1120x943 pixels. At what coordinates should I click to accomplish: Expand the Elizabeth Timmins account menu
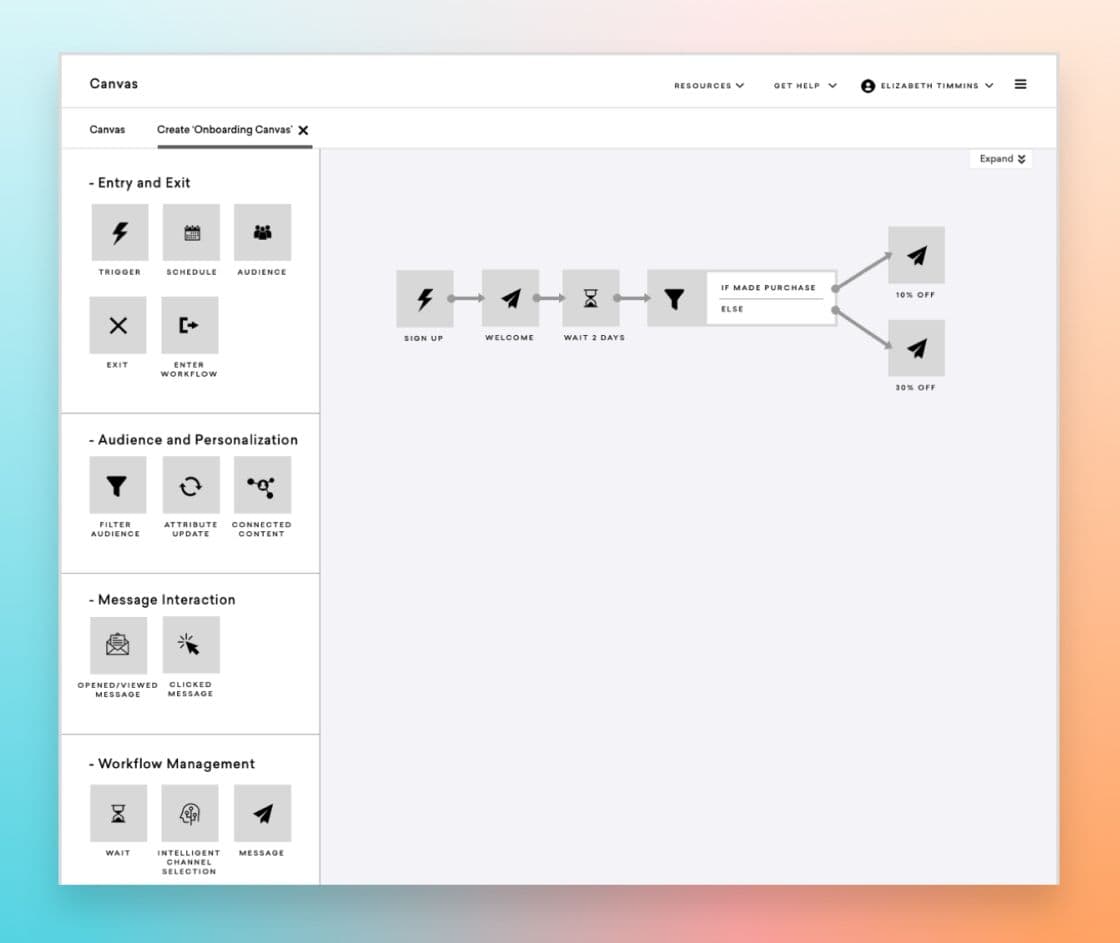point(927,86)
